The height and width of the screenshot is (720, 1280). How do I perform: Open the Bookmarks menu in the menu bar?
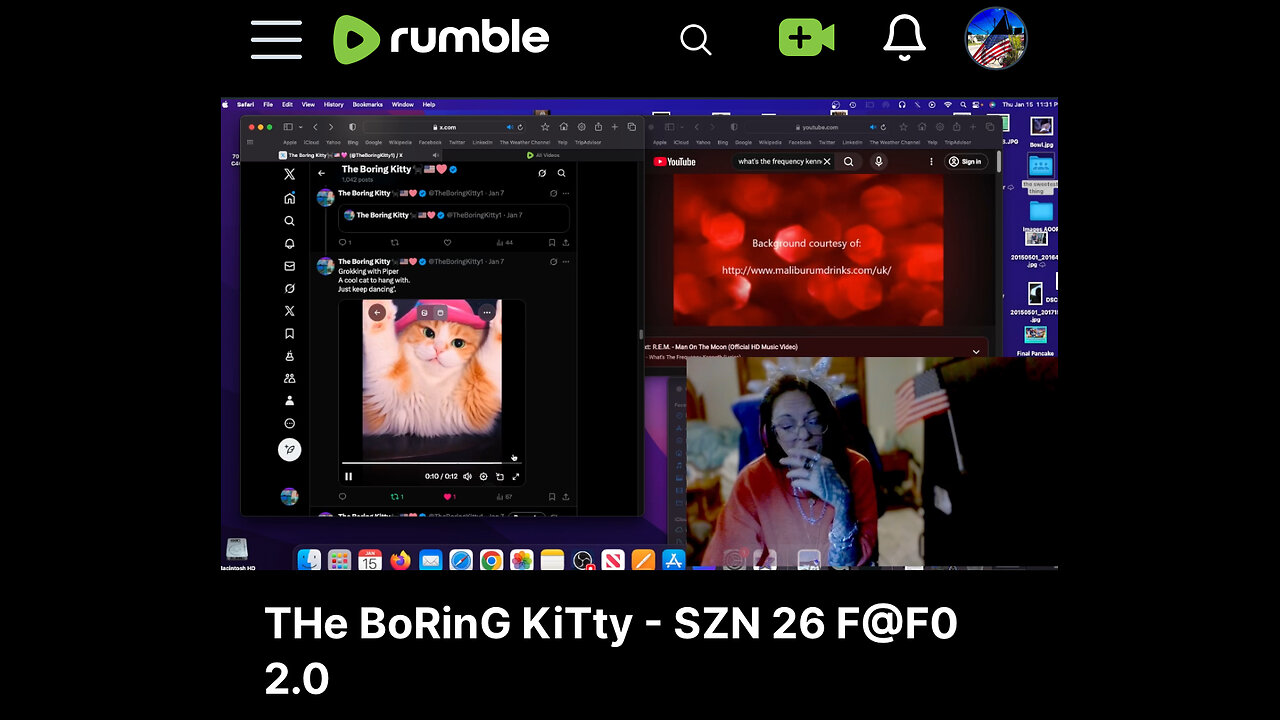coord(367,104)
